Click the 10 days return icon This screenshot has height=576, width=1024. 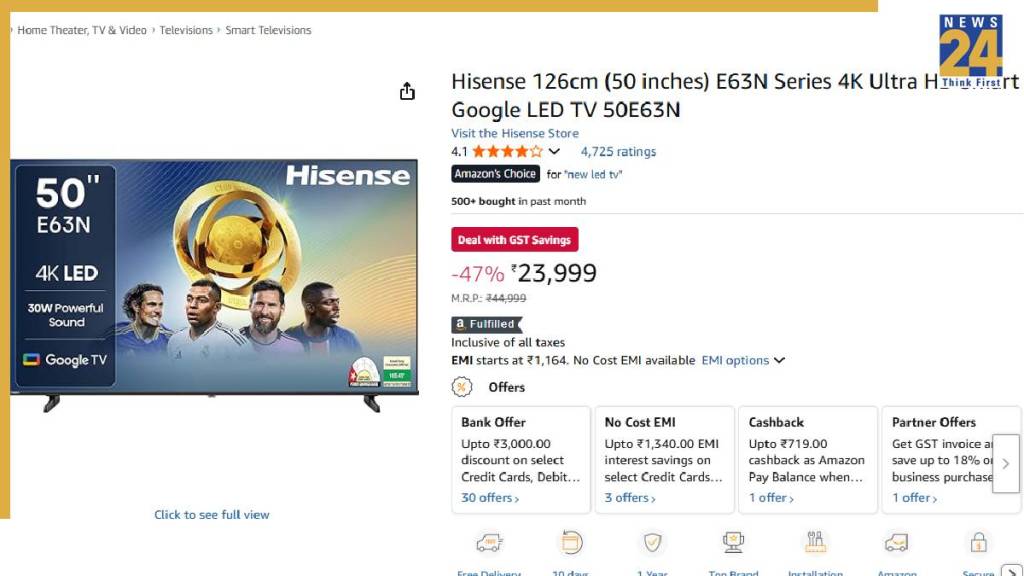pos(571,543)
